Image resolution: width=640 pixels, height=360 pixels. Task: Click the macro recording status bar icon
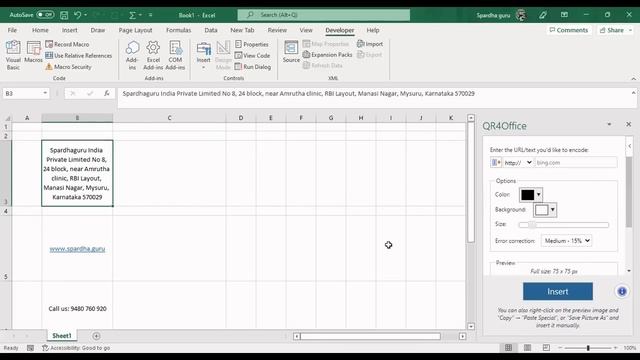(x=30, y=348)
